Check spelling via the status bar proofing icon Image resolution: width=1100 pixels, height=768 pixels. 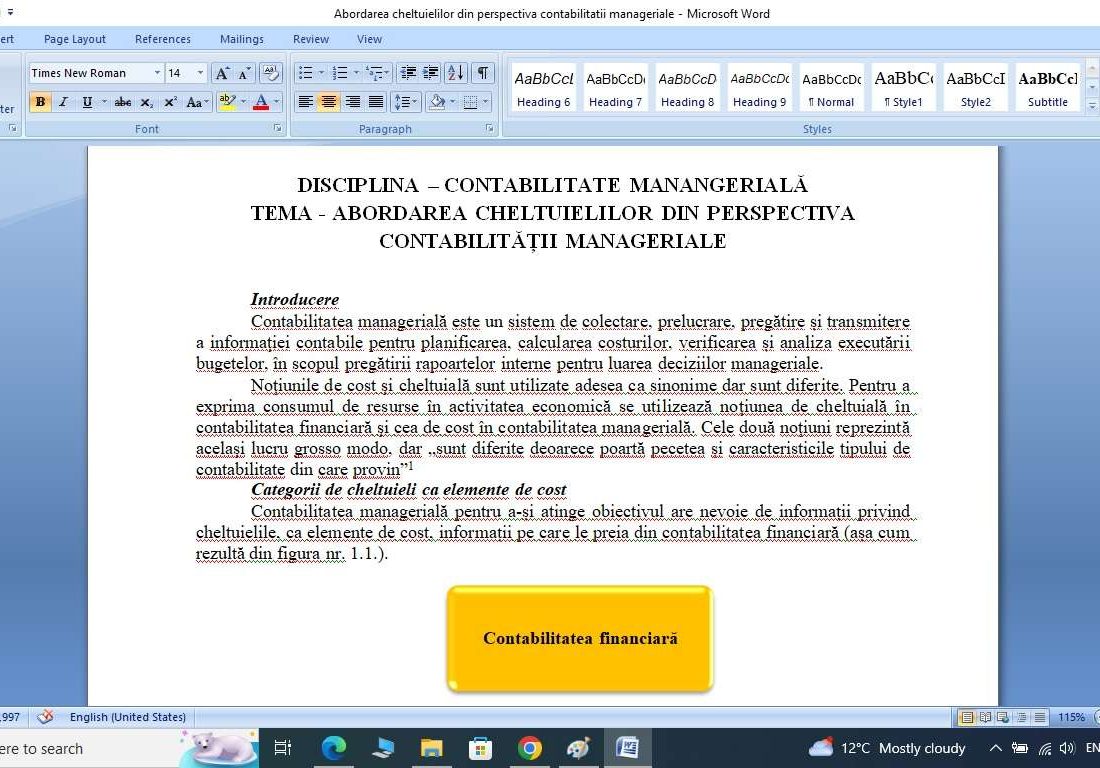click(x=44, y=717)
